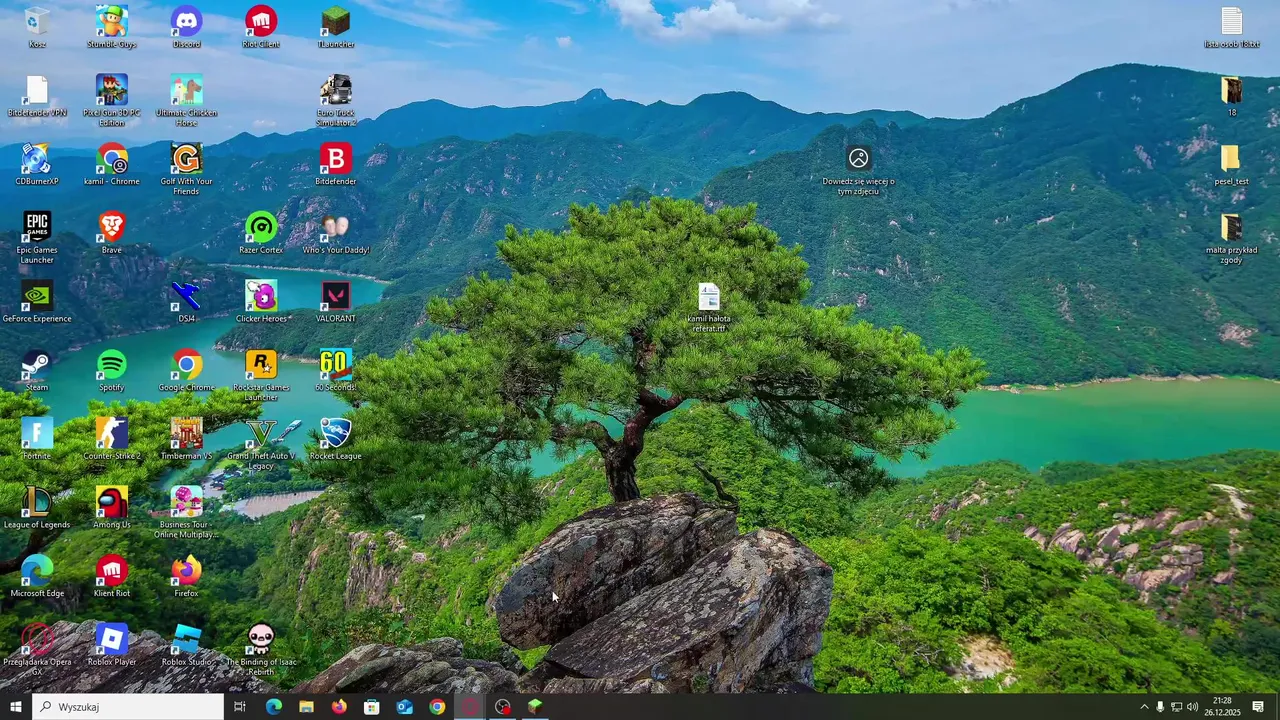Open the taskbar clock showing 21:28
Image resolution: width=1280 pixels, height=720 pixels.
coord(1222,707)
